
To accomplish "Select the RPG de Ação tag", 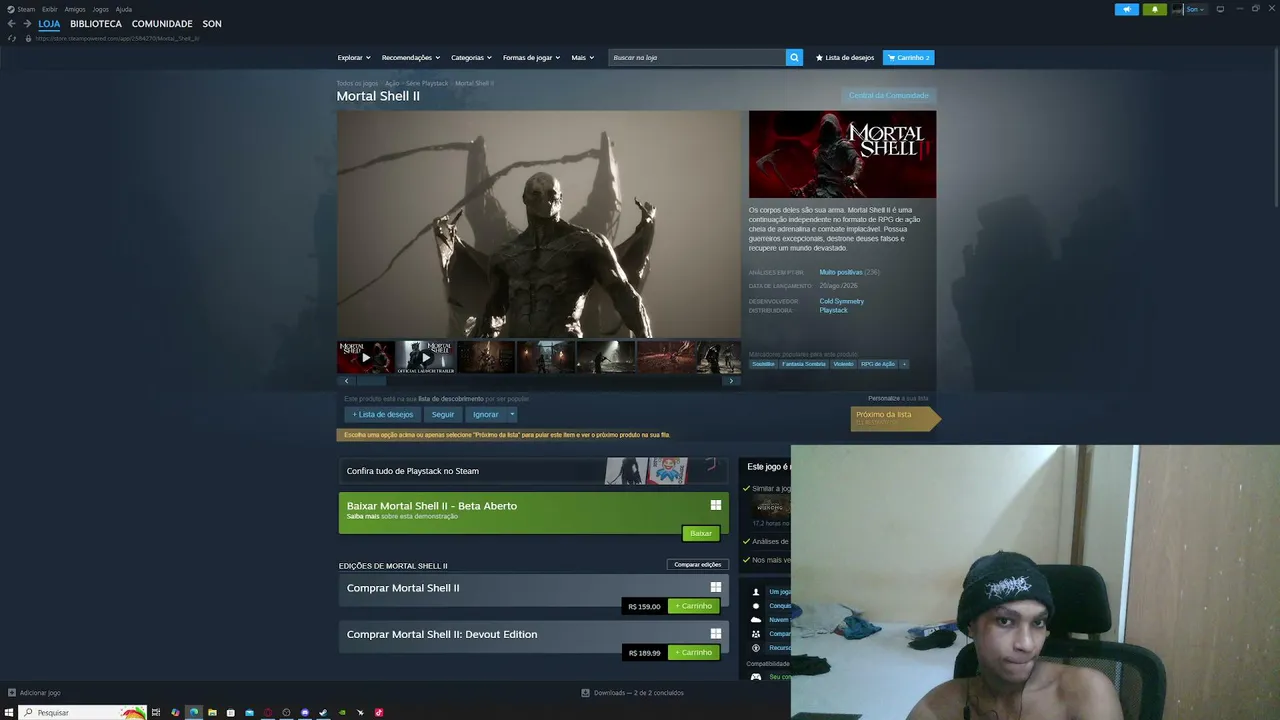I will click(878, 364).
